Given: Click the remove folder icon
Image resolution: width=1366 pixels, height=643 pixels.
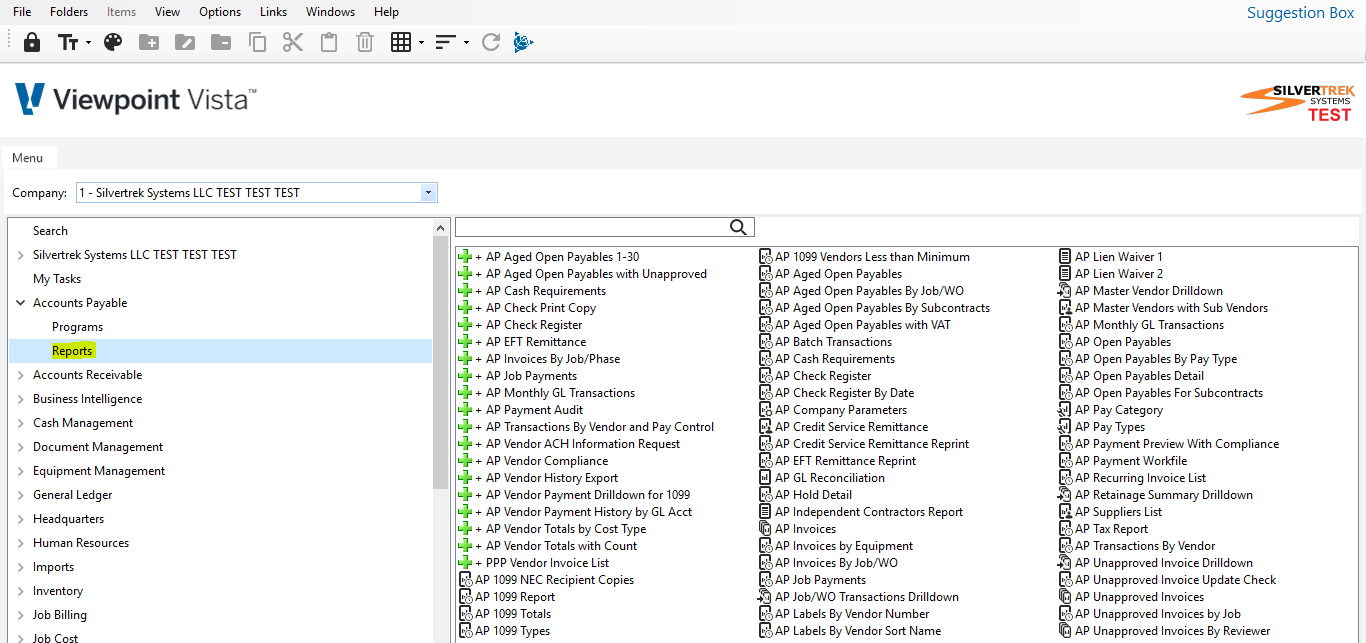Looking at the screenshot, I should [221, 42].
